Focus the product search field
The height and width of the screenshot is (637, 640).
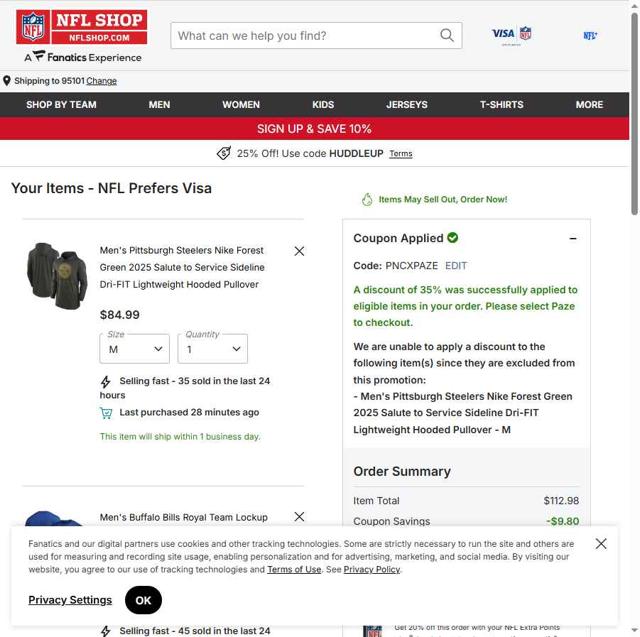(308, 36)
